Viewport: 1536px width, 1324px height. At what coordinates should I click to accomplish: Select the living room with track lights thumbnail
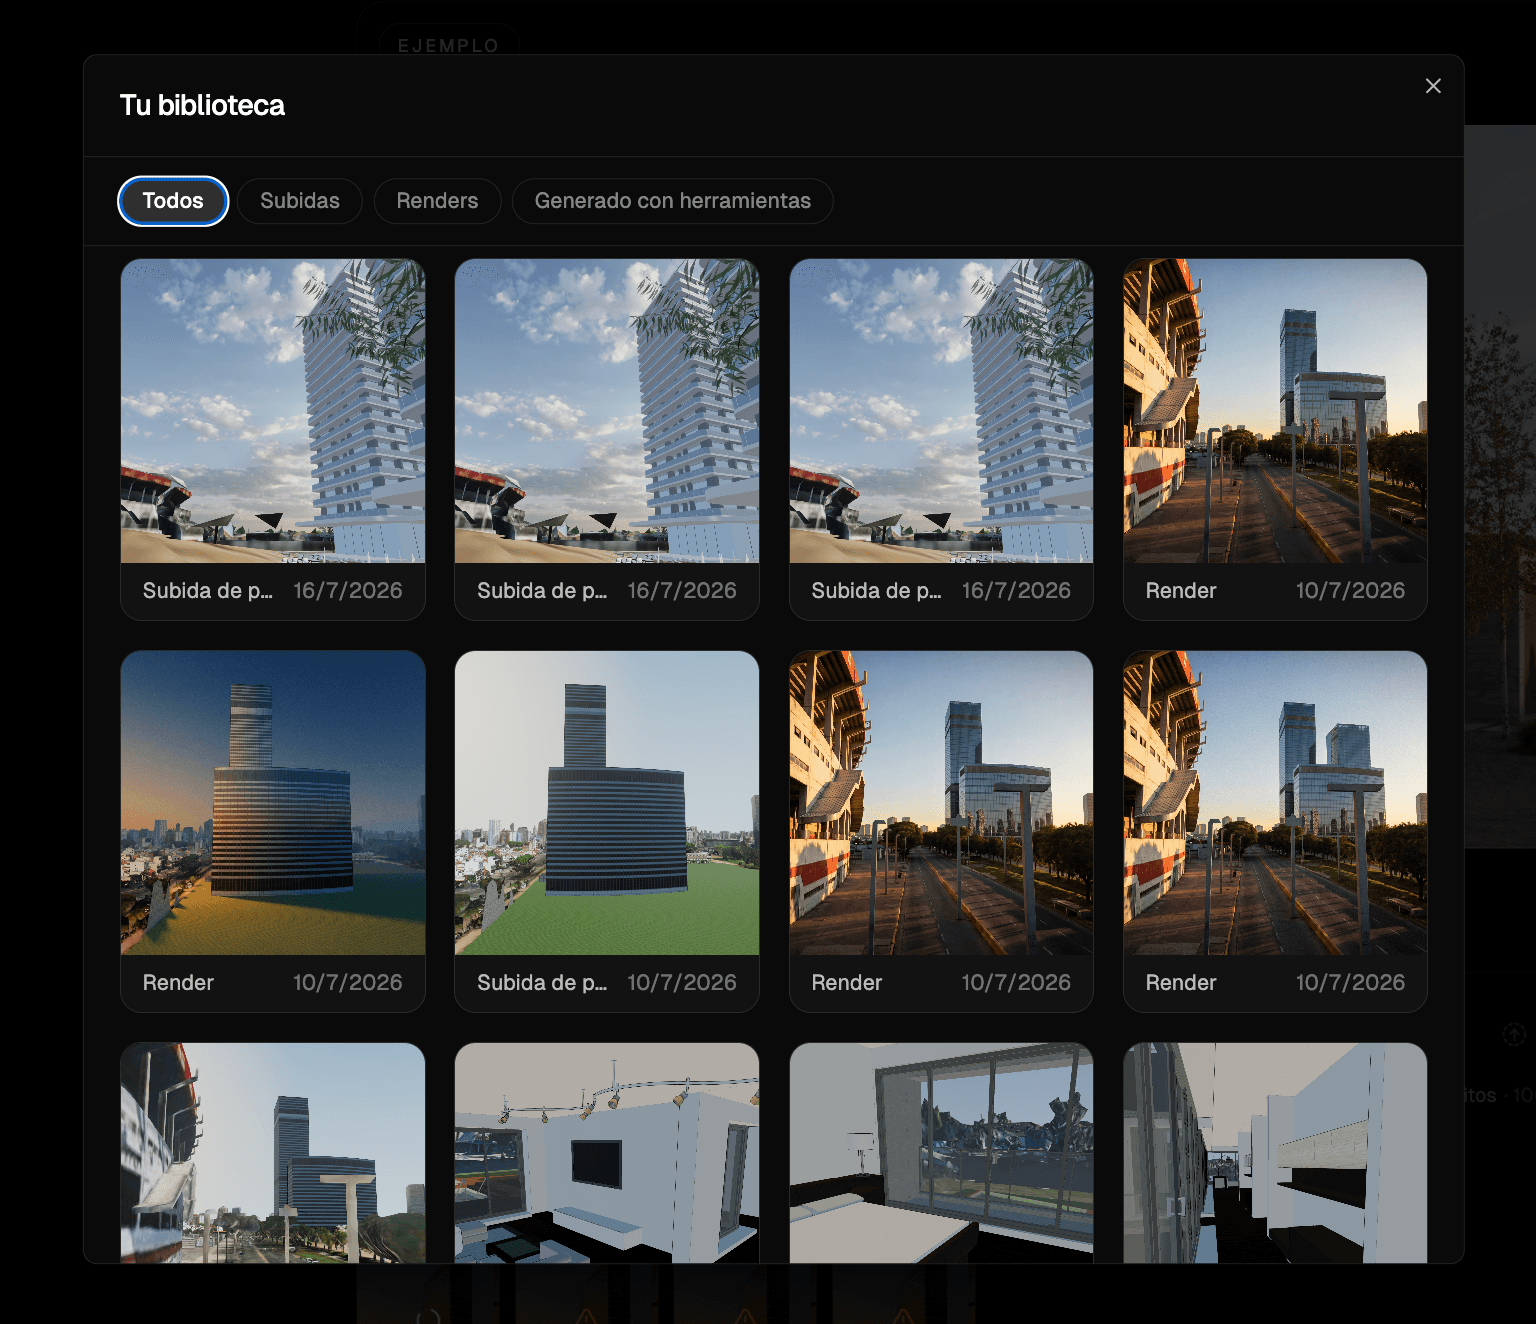point(607,1153)
